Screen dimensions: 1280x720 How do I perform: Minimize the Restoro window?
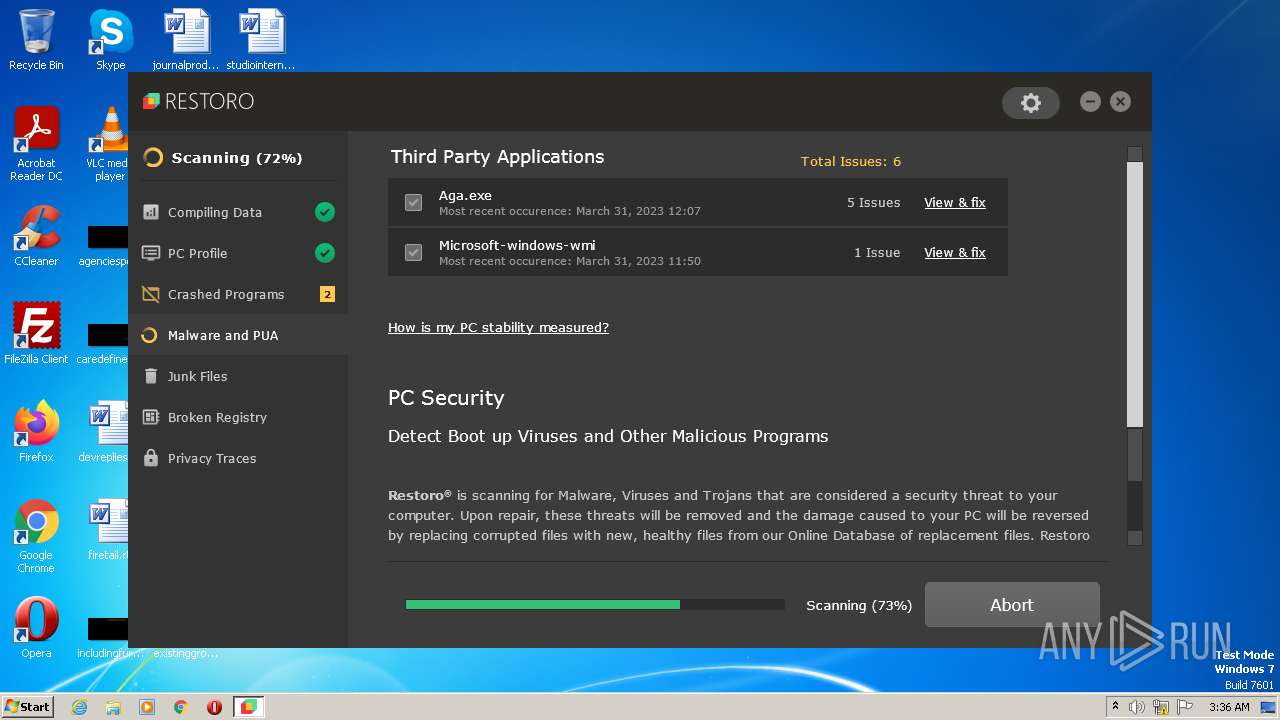click(1090, 102)
